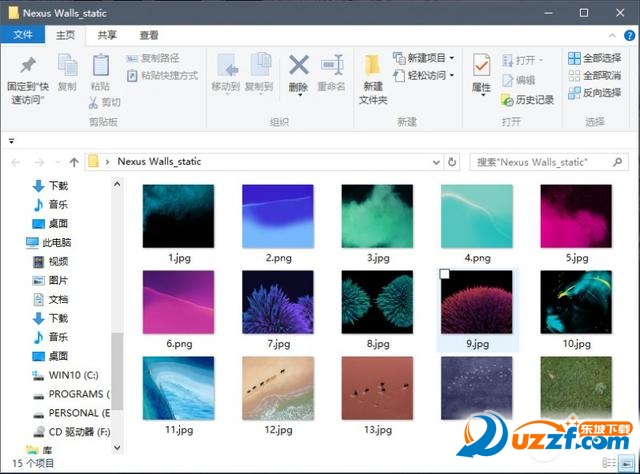Switch to the Share (共享) tab

click(x=107, y=35)
